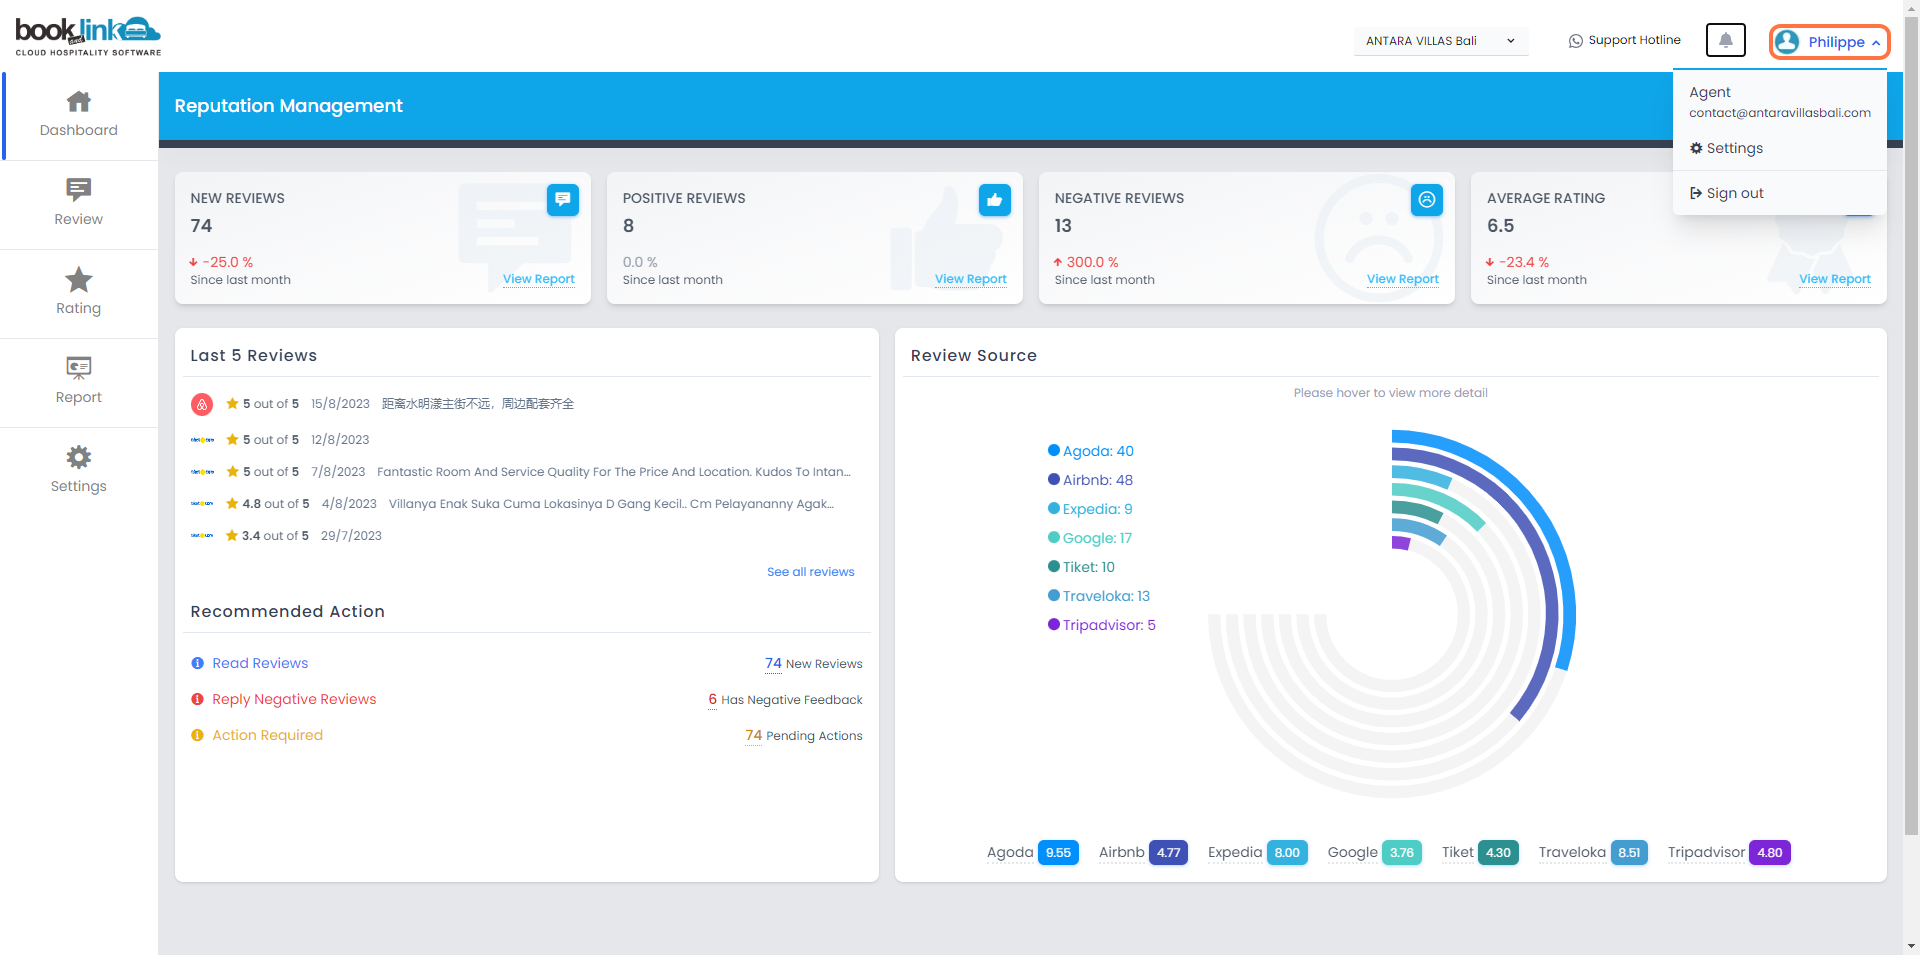1920x955 pixels.
Task: Click the Read Reviews info icon
Action: click(x=197, y=663)
